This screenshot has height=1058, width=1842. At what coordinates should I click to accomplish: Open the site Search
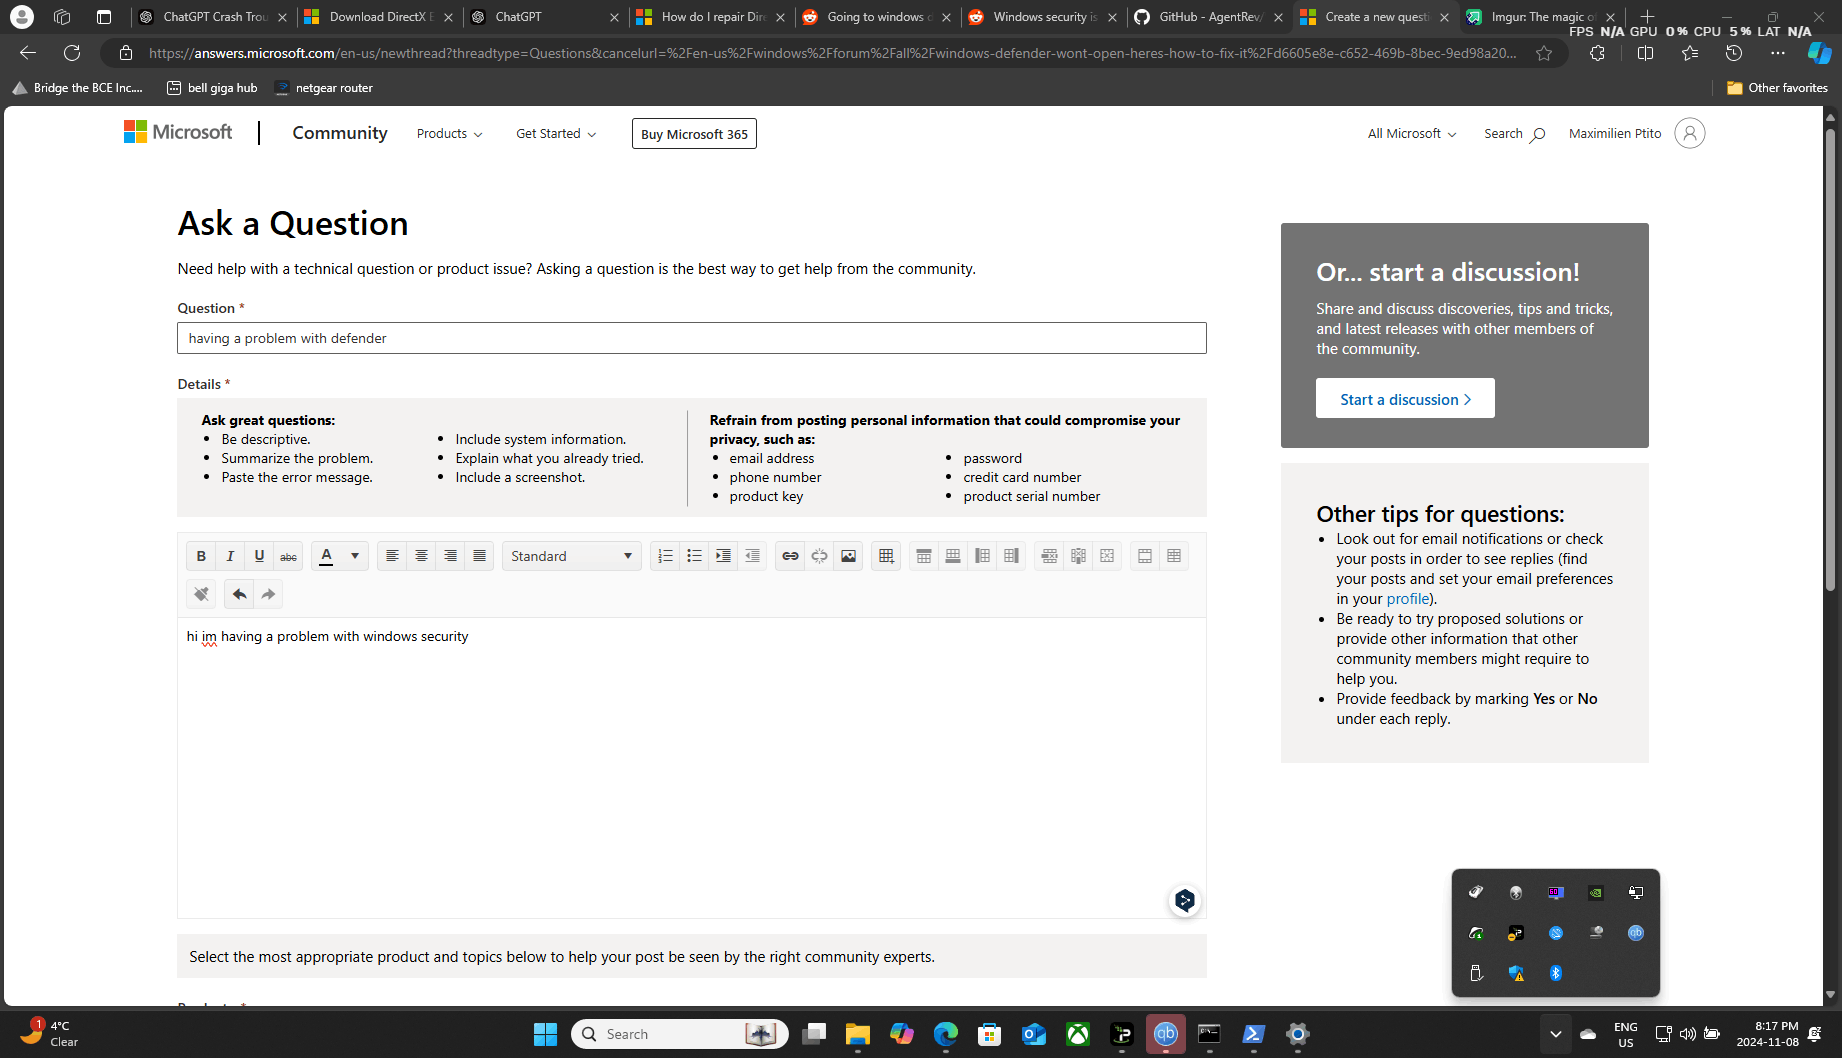1514,134
